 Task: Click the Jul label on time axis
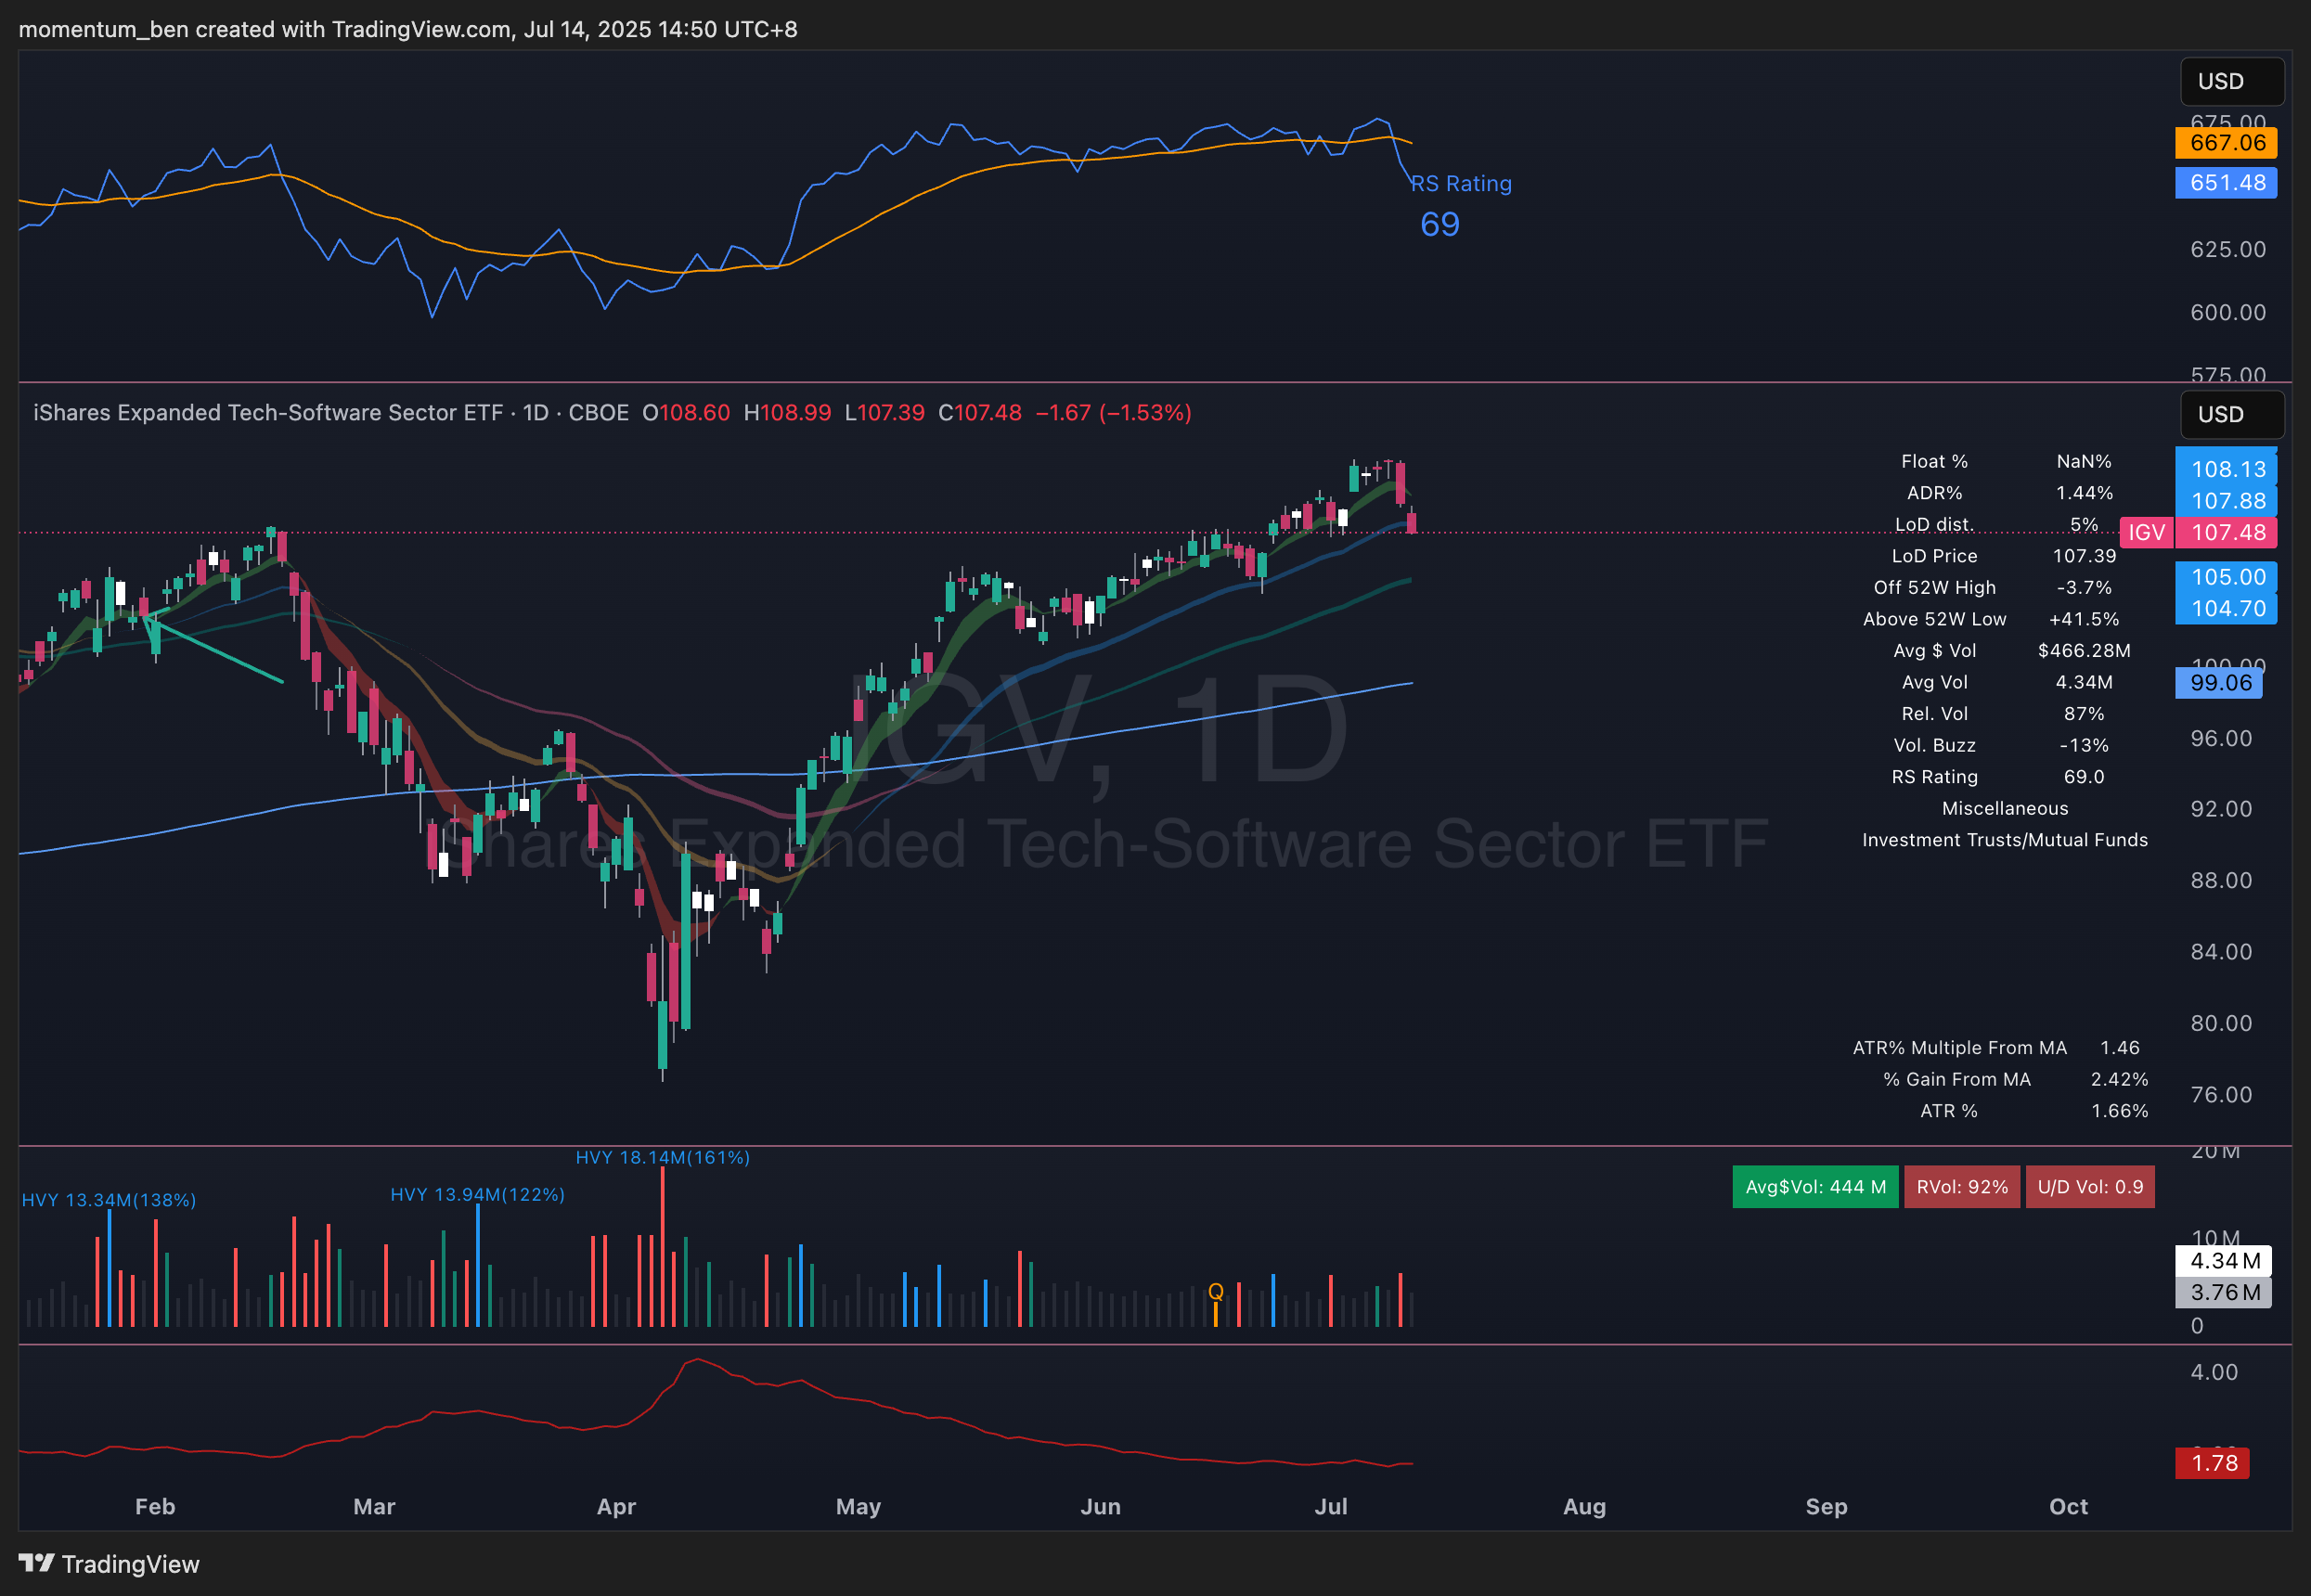1331,1506
